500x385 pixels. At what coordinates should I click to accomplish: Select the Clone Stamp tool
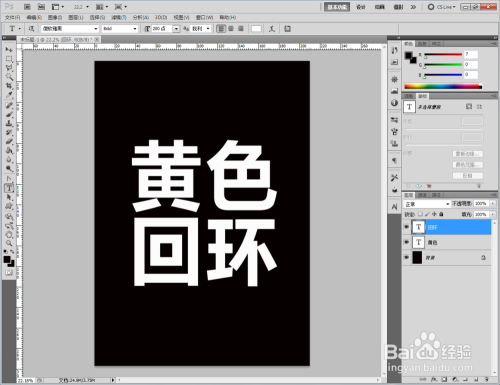[x=9, y=123]
